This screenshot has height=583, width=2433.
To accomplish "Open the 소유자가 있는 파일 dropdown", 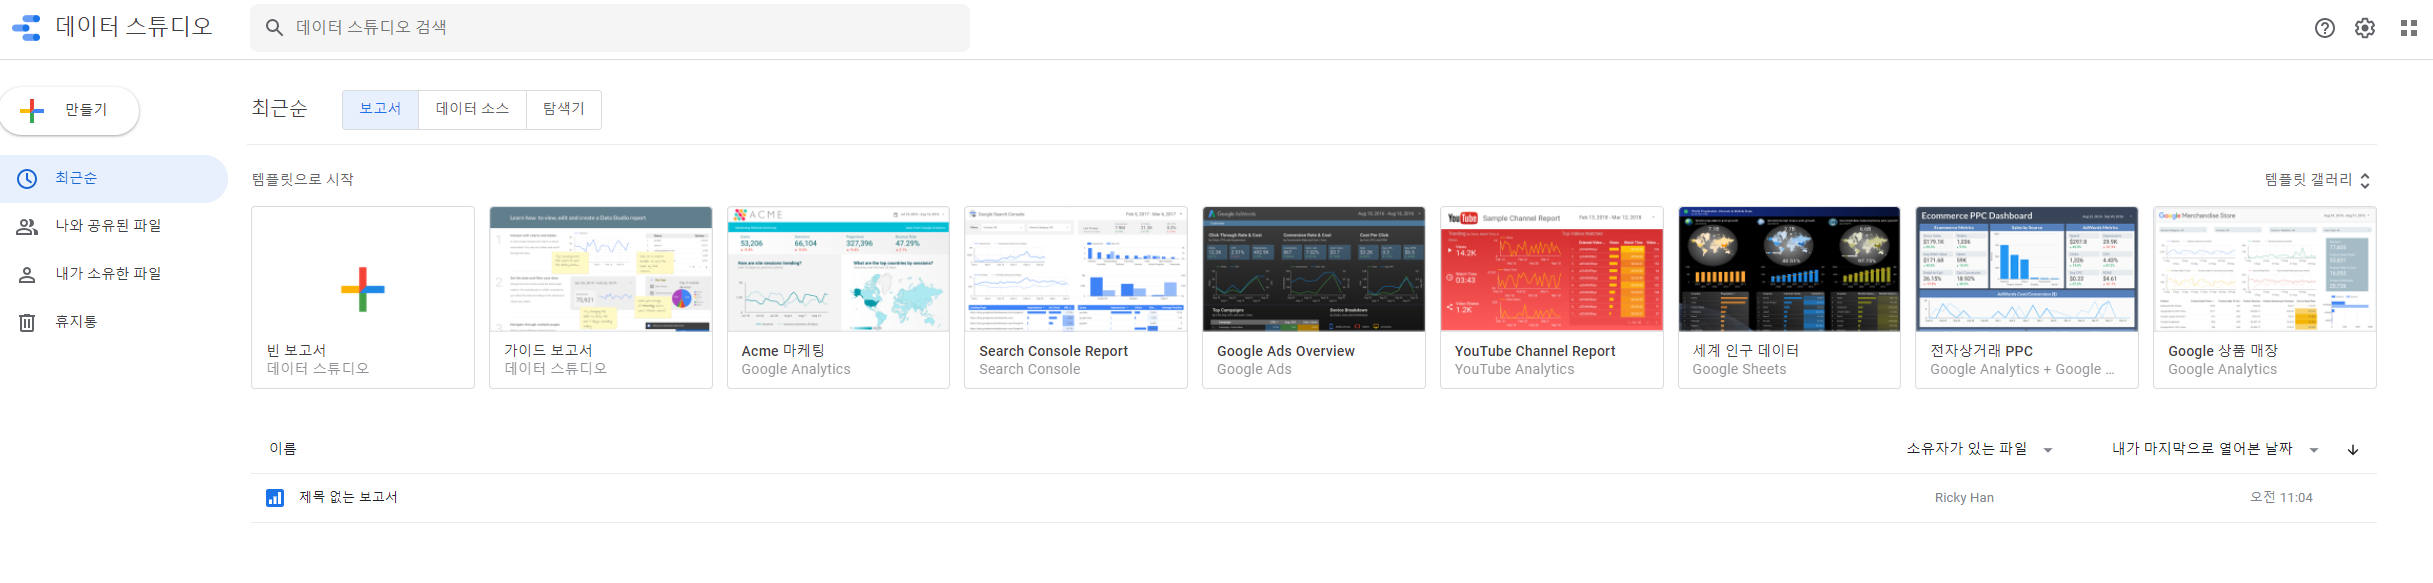I will tap(1980, 450).
